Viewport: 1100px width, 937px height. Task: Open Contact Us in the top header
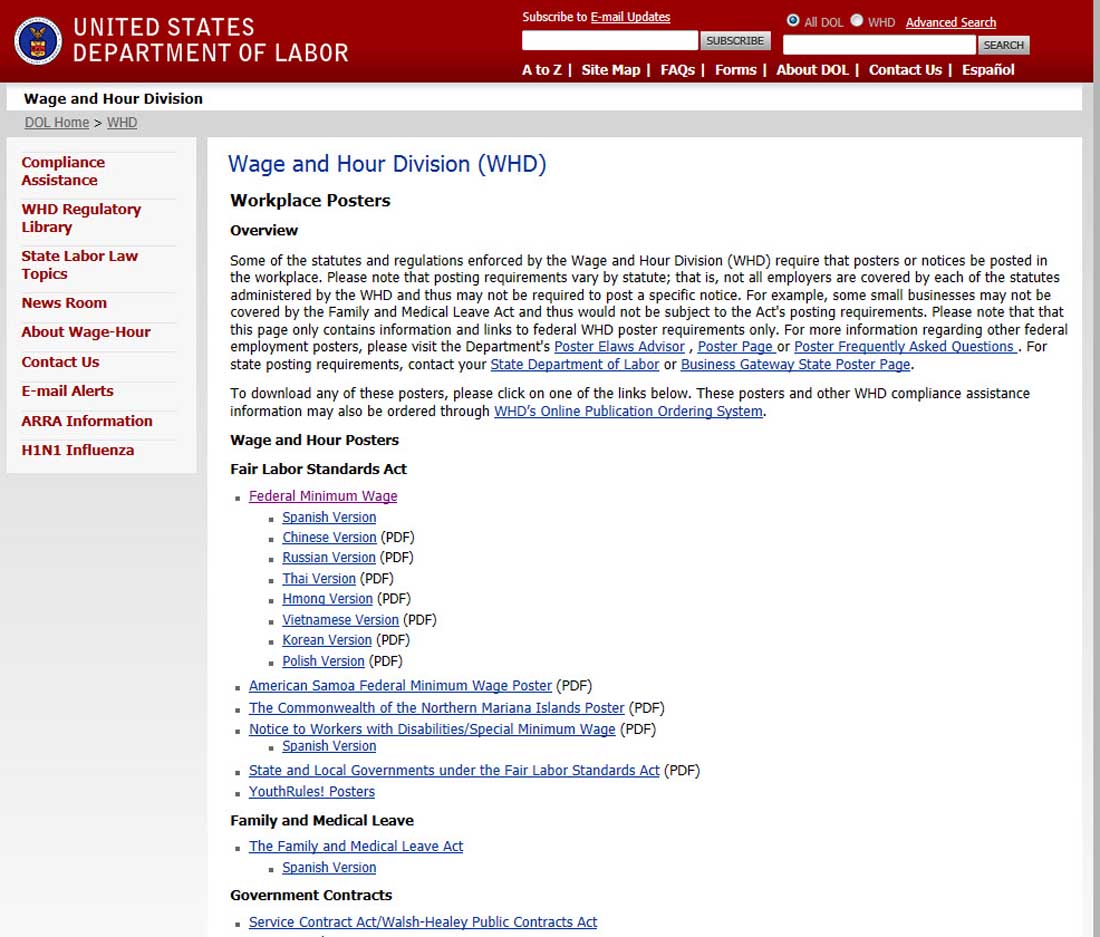click(x=905, y=70)
